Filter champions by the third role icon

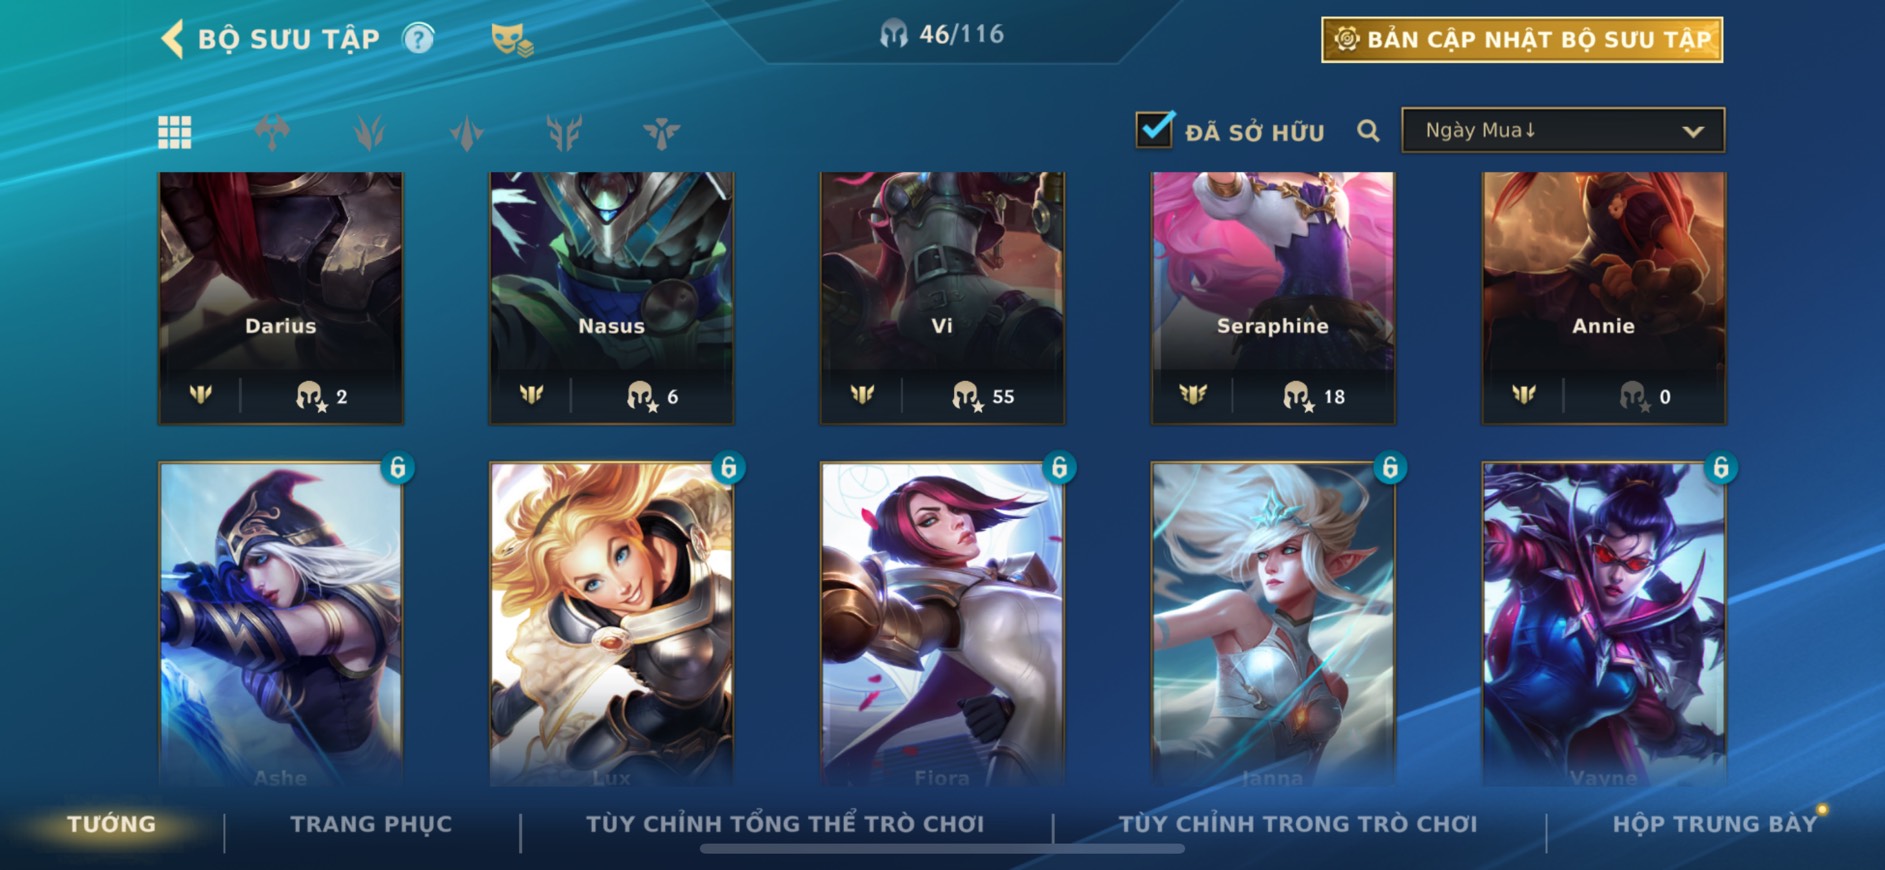[467, 132]
